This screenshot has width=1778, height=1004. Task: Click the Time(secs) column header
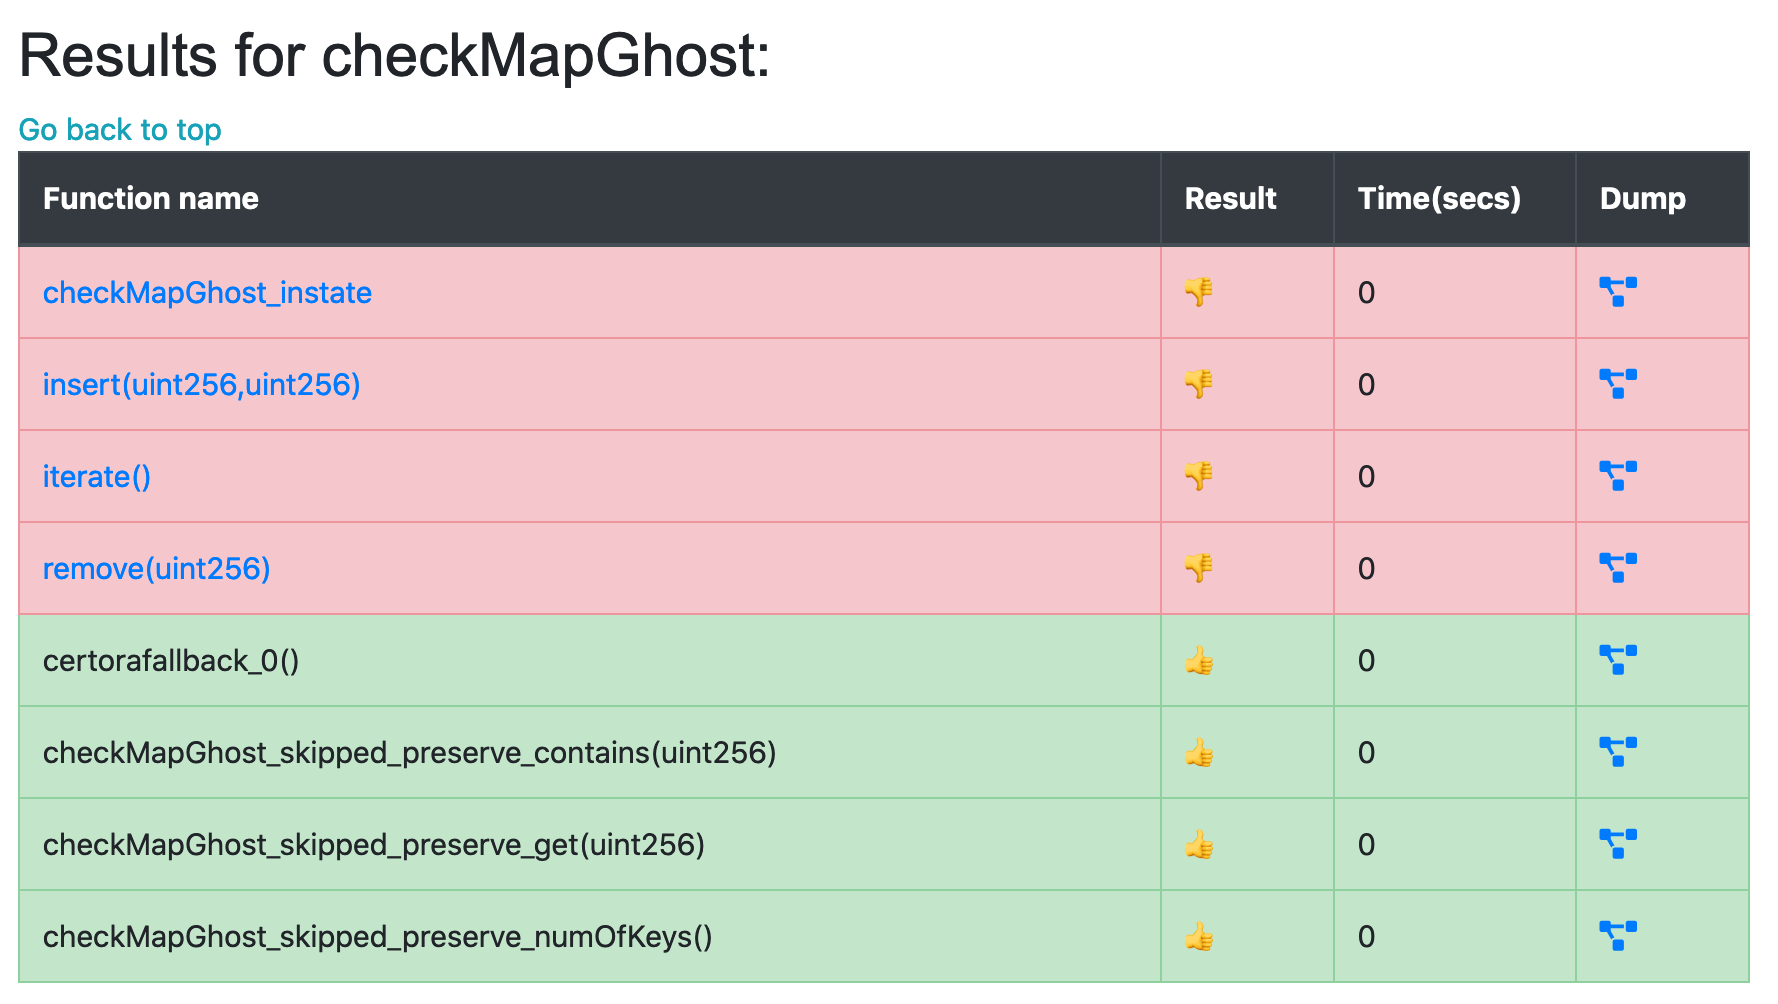pyautogui.click(x=1438, y=199)
